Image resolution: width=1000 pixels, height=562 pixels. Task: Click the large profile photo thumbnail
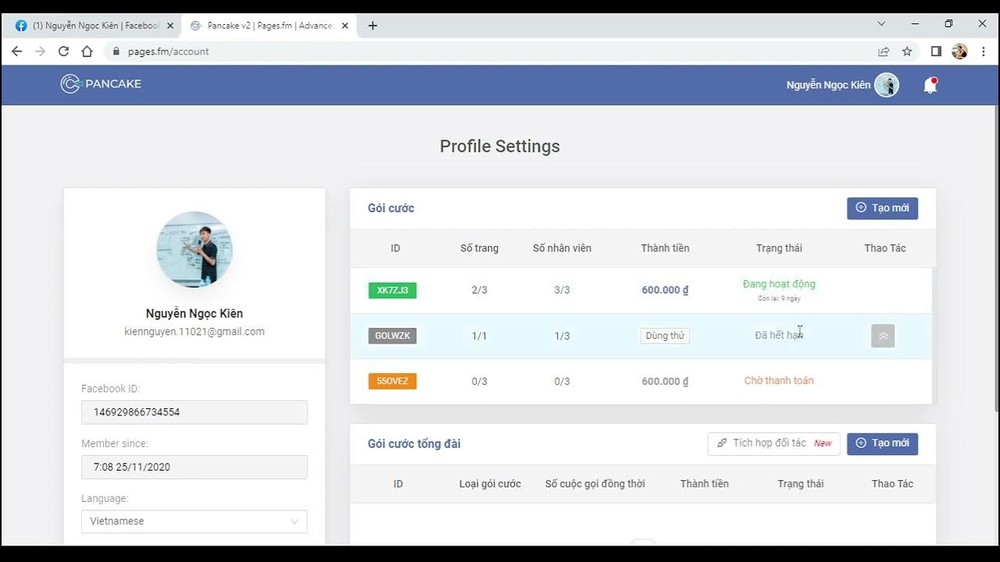click(194, 249)
